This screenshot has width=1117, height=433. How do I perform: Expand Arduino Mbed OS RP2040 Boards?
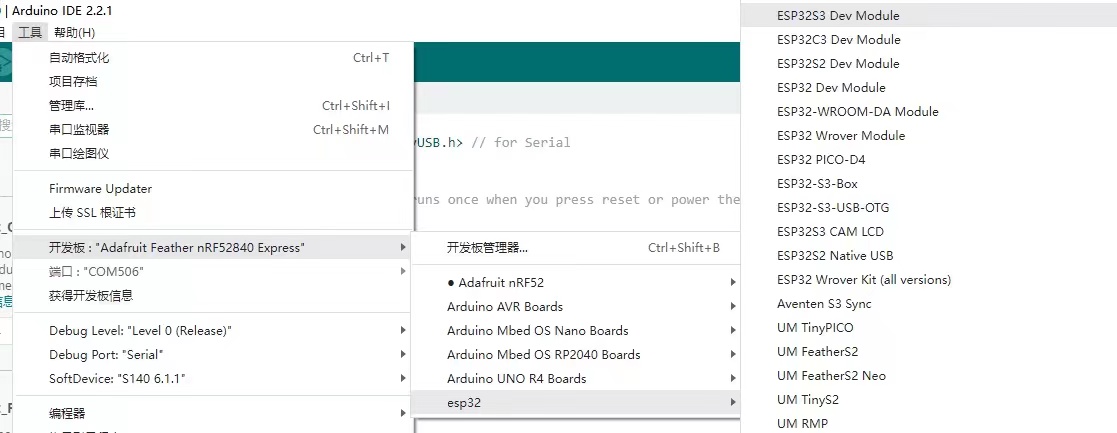(x=576, y=355)
